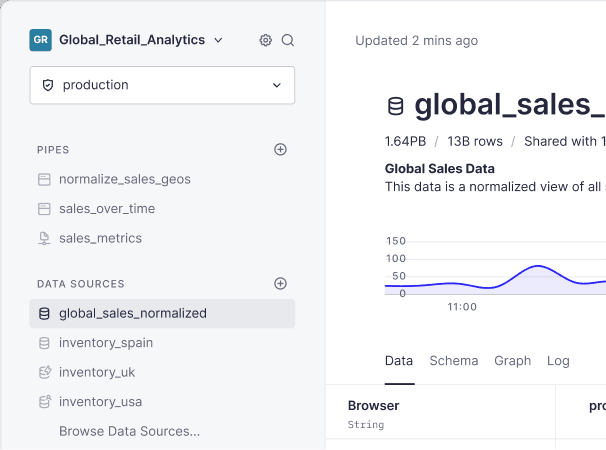Click the global_sales_normalized database icon in sidebar

44,314
